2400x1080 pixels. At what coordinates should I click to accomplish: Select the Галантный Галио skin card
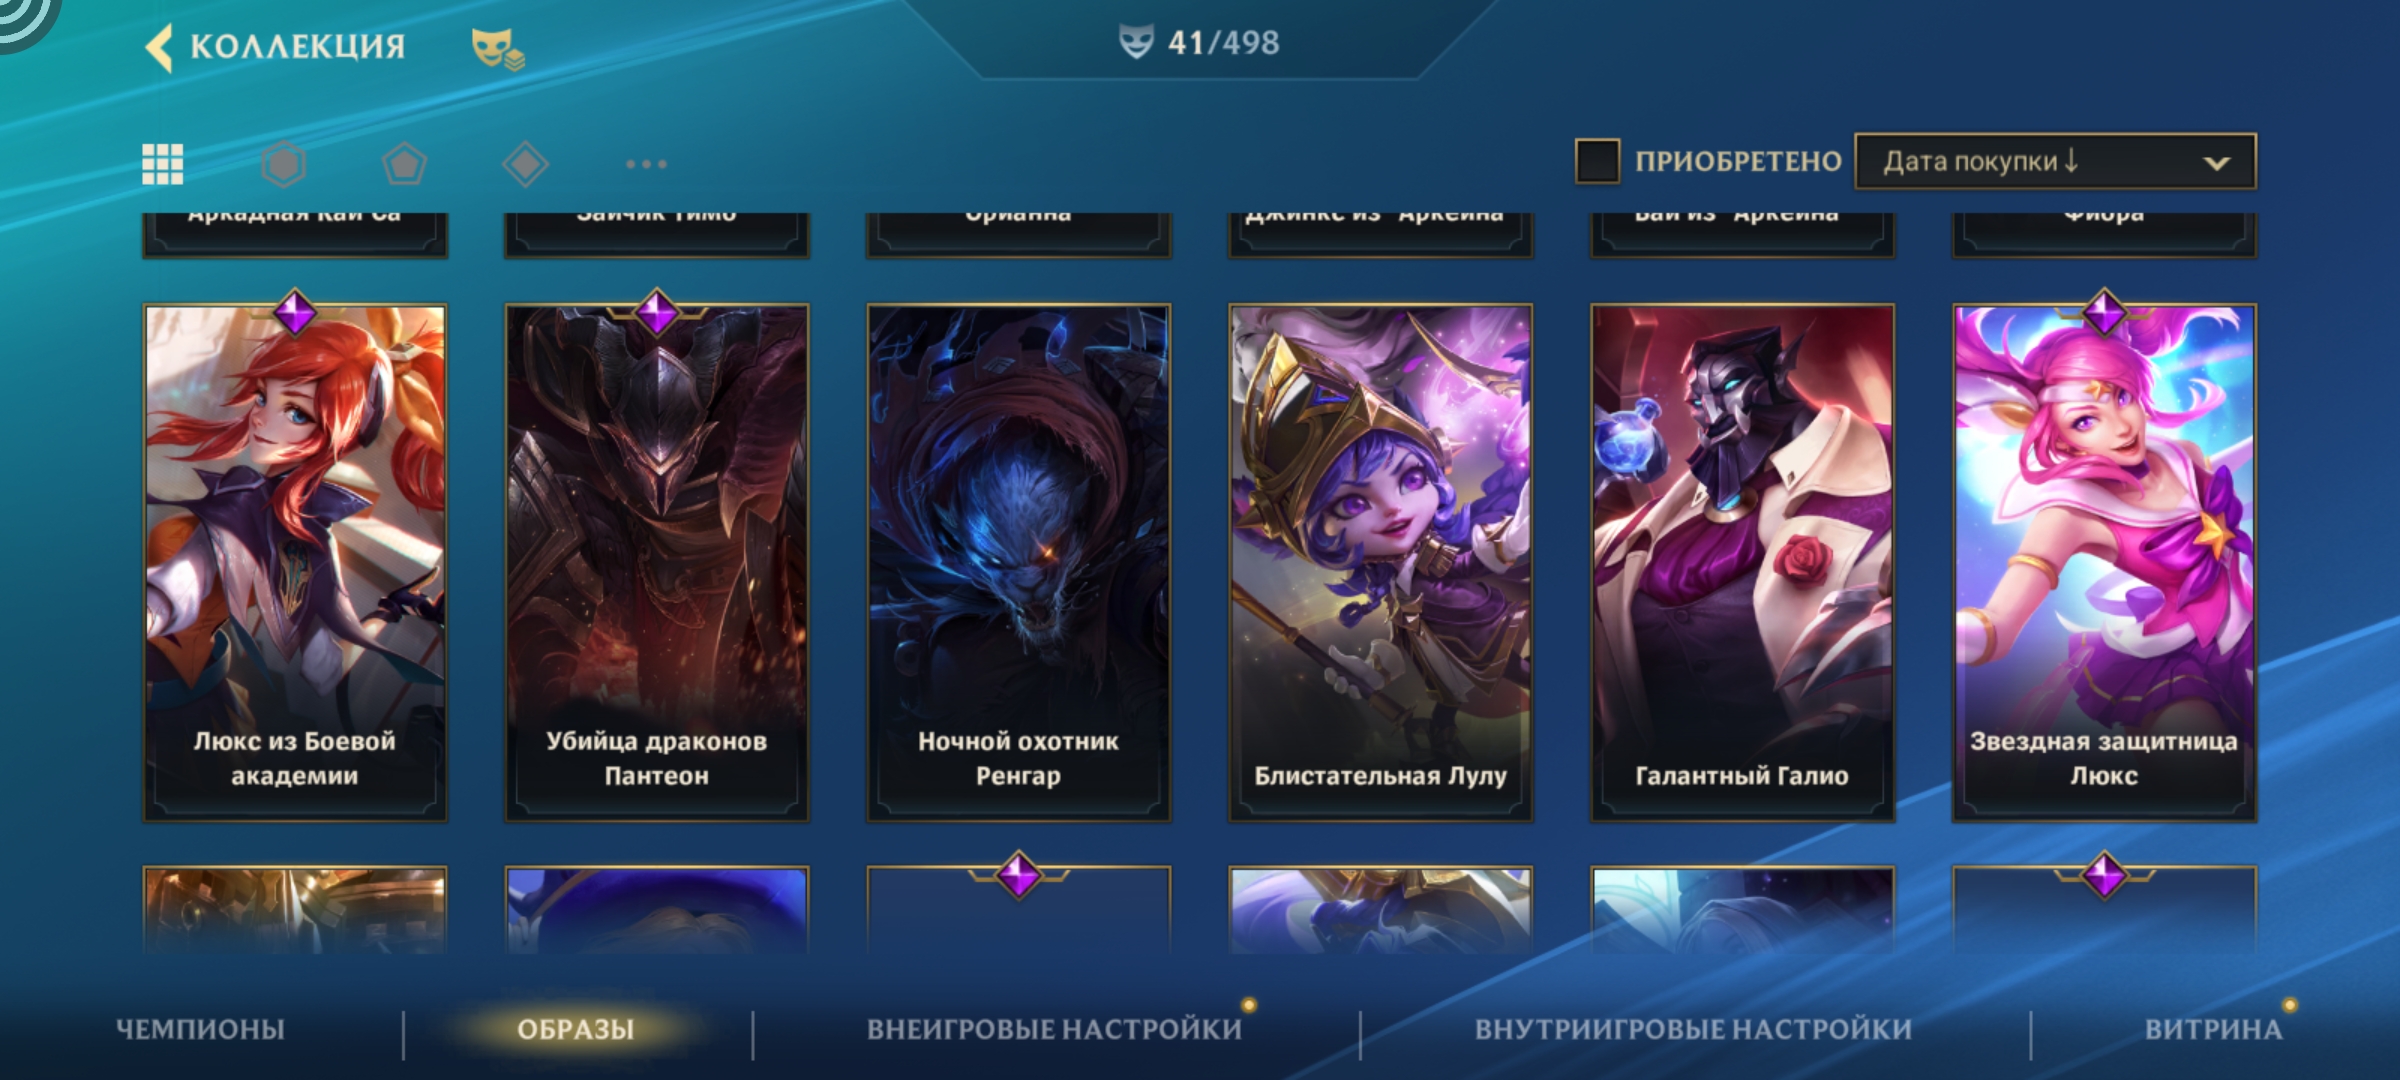[x=1743, y=563]
